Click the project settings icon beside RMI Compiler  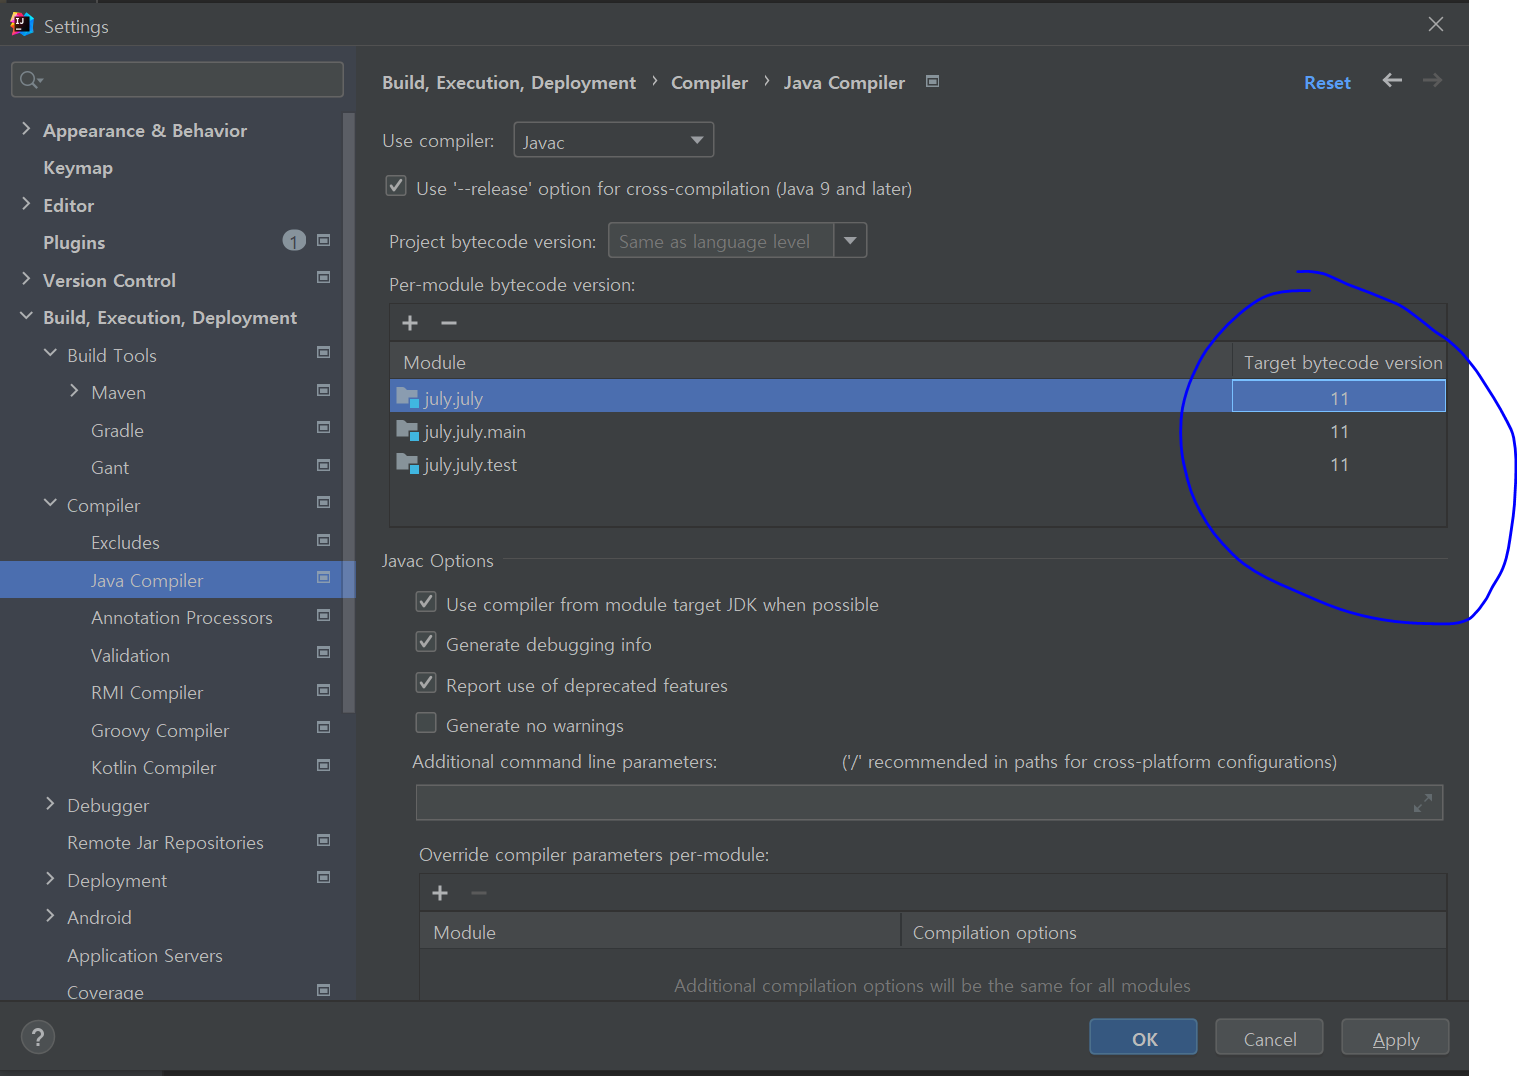(x=323, y=690)
